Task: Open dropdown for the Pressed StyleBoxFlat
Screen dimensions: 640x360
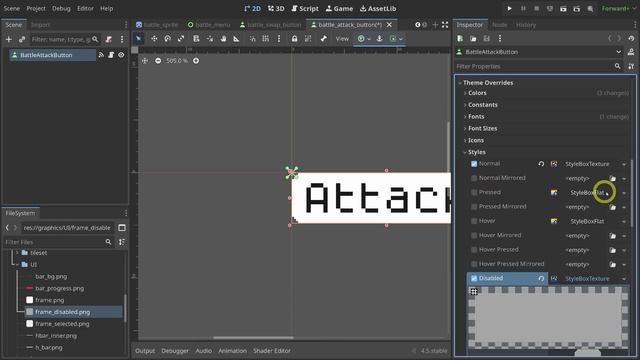Action: coord(624,193)
